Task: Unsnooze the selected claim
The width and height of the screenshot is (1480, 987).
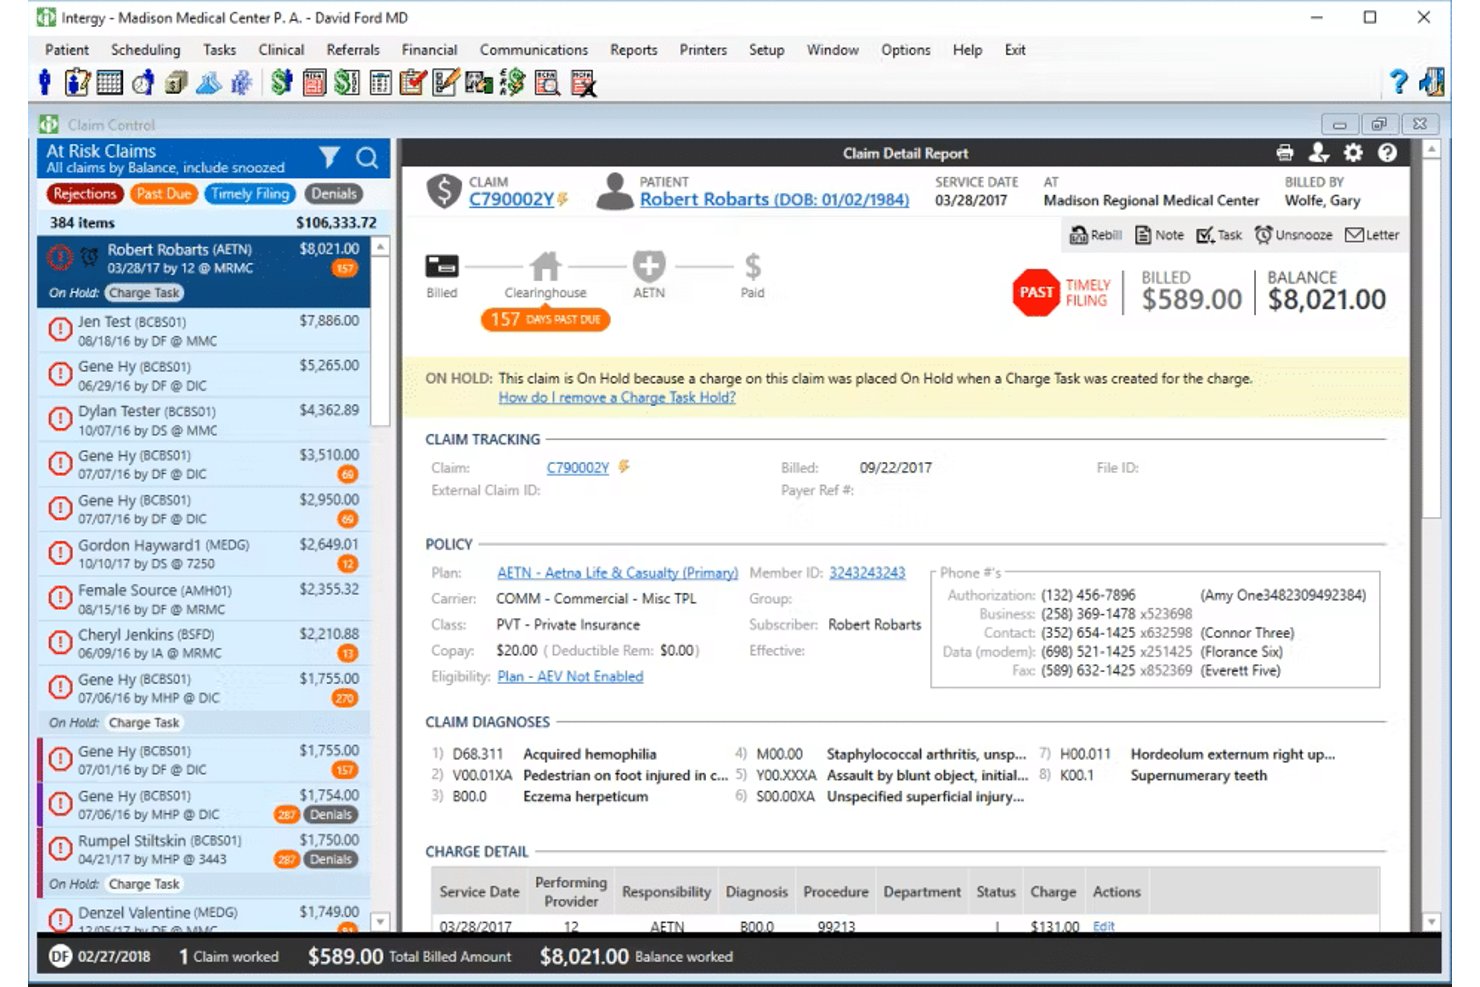Action: [1294, 235]
